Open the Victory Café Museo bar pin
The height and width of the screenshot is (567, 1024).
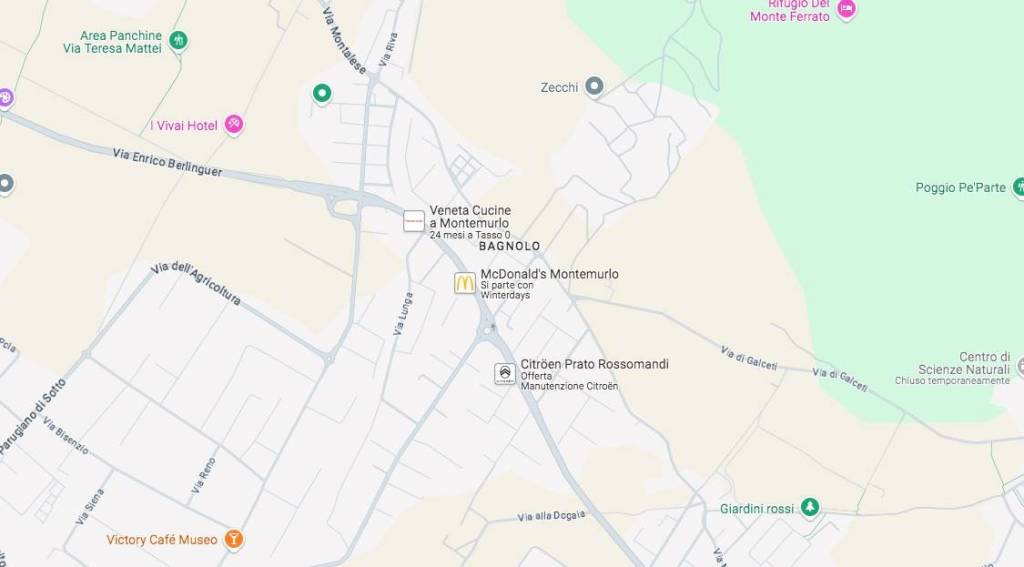click(234, 540)
